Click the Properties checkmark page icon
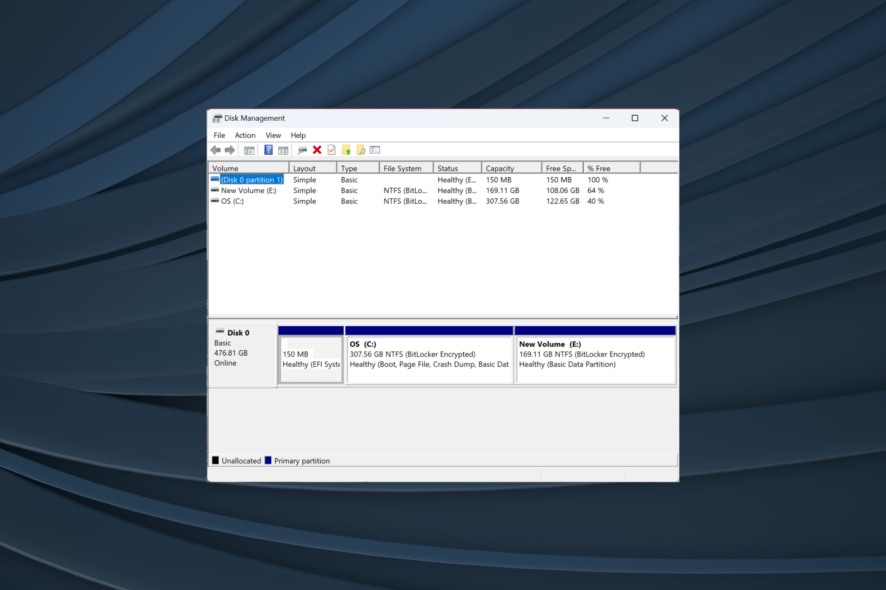 pos(332,150)
